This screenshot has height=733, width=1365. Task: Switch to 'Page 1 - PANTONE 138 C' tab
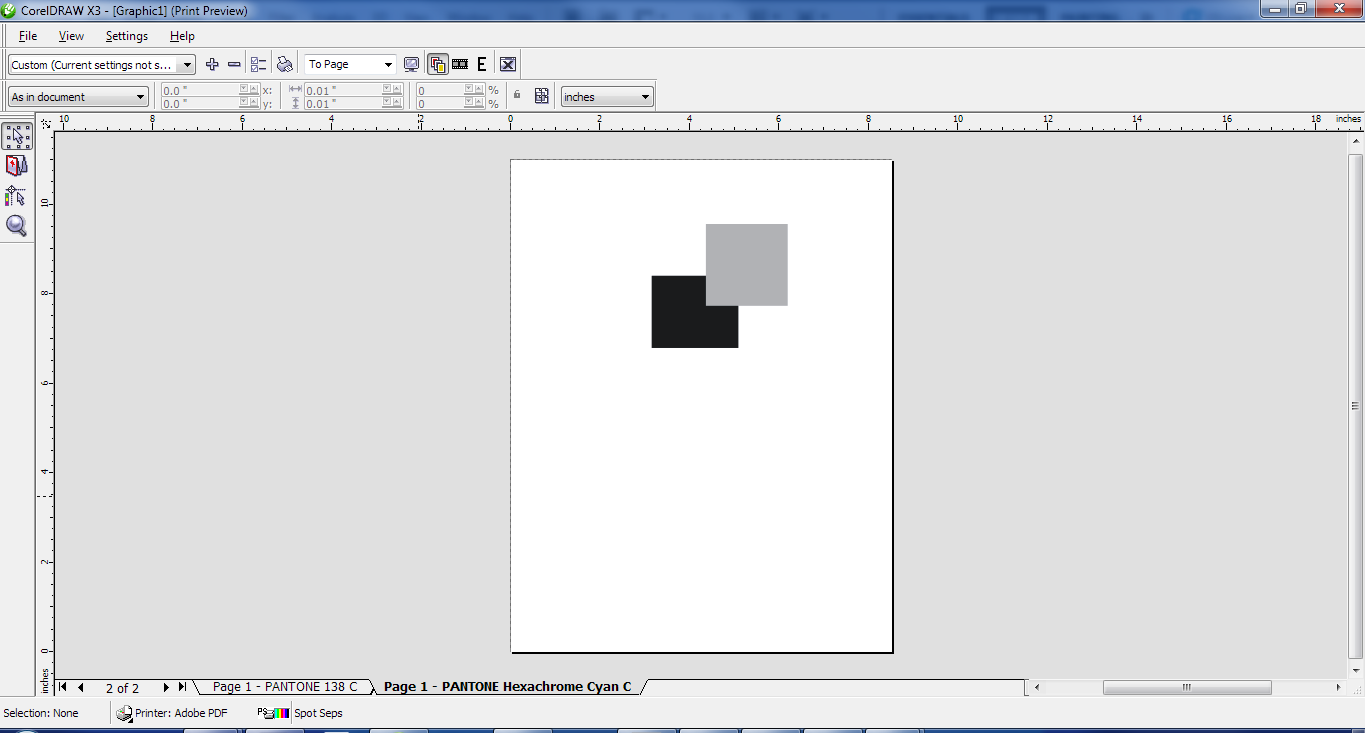pos(284,687)
